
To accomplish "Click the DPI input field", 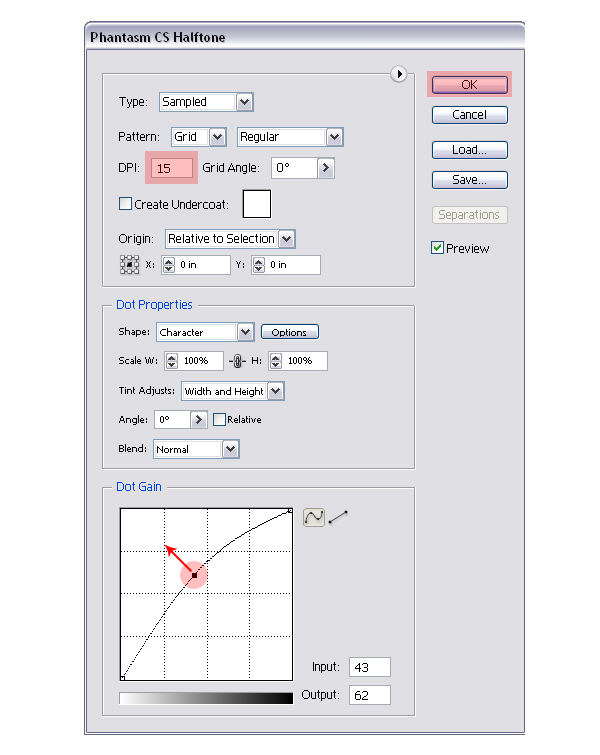I will [172, 169].
